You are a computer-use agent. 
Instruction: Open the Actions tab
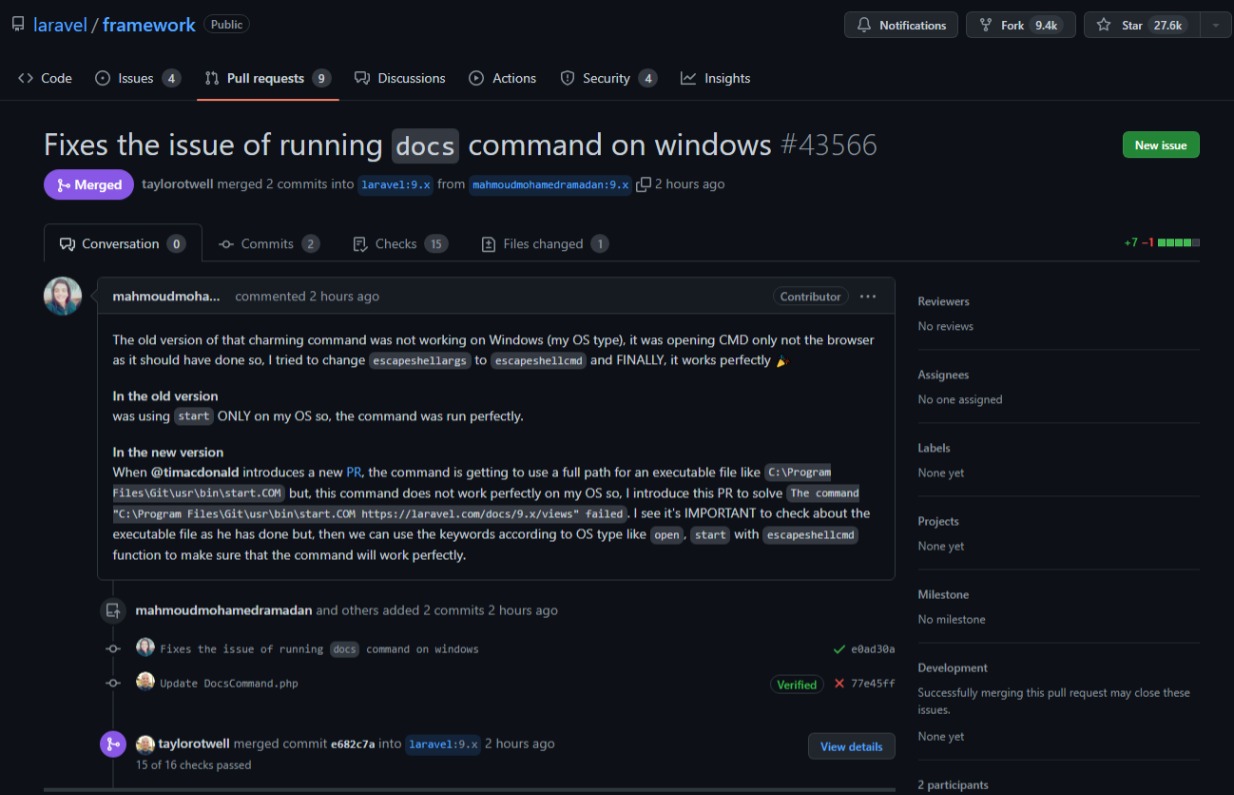(503, 78)
